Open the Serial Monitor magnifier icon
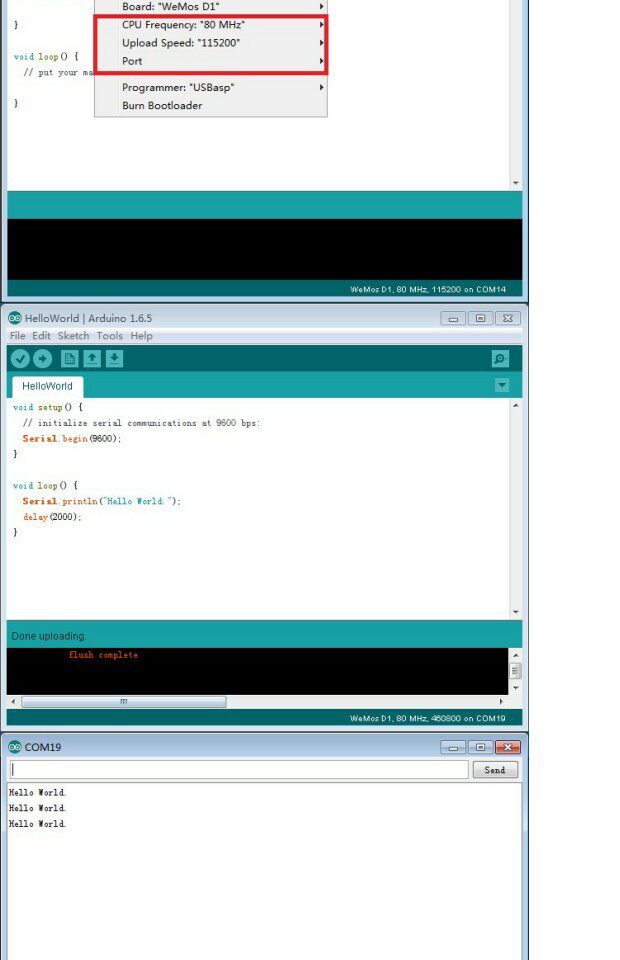Image resolution: width=620 pixels, height=960 pixels. [500, 359]
